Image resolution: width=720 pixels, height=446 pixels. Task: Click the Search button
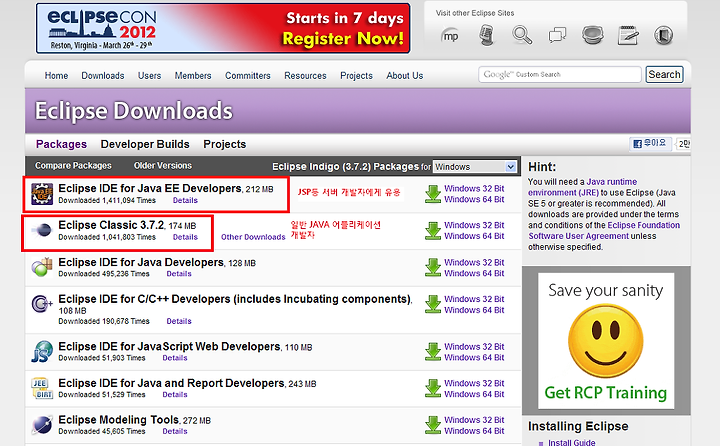pyautogui.click(x=664, y=74)
